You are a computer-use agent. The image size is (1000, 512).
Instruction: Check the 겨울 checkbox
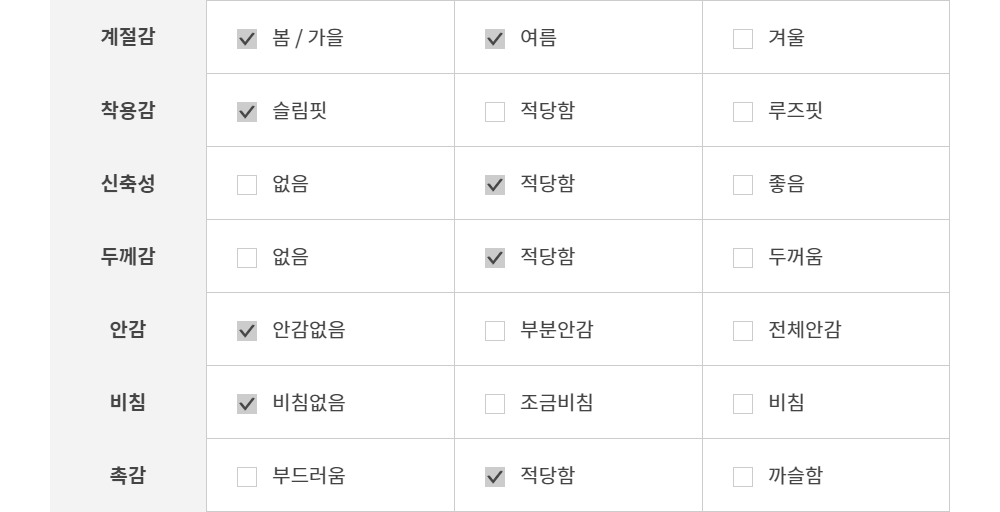click(x=743, y=39)
